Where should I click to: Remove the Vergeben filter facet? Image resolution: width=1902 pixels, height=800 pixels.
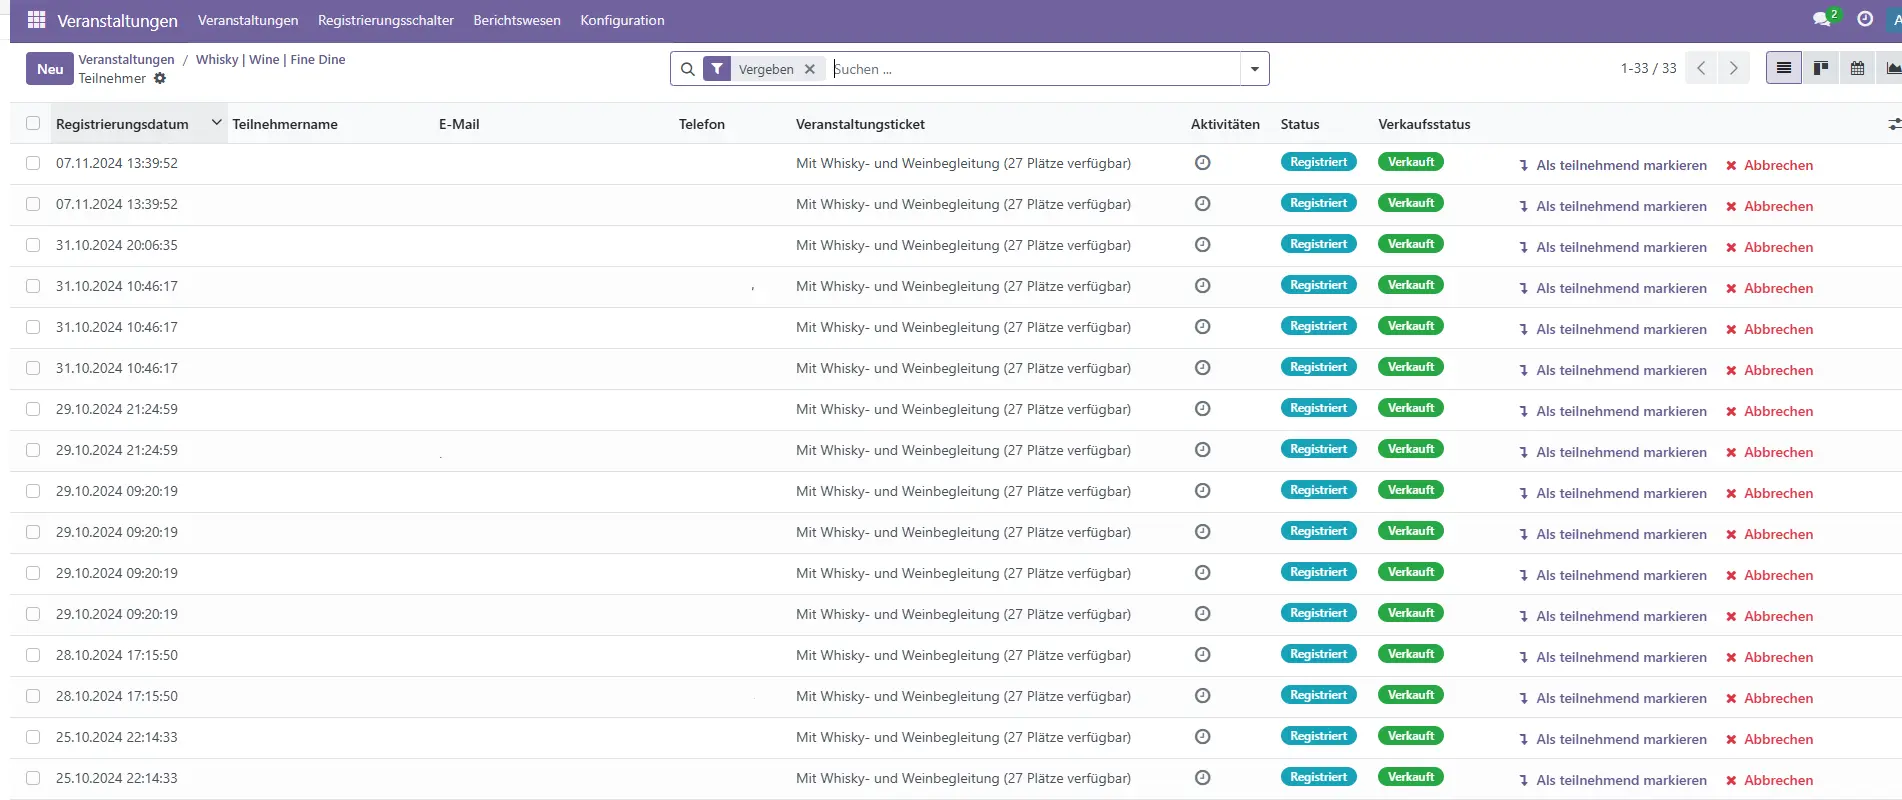point(810,69)
